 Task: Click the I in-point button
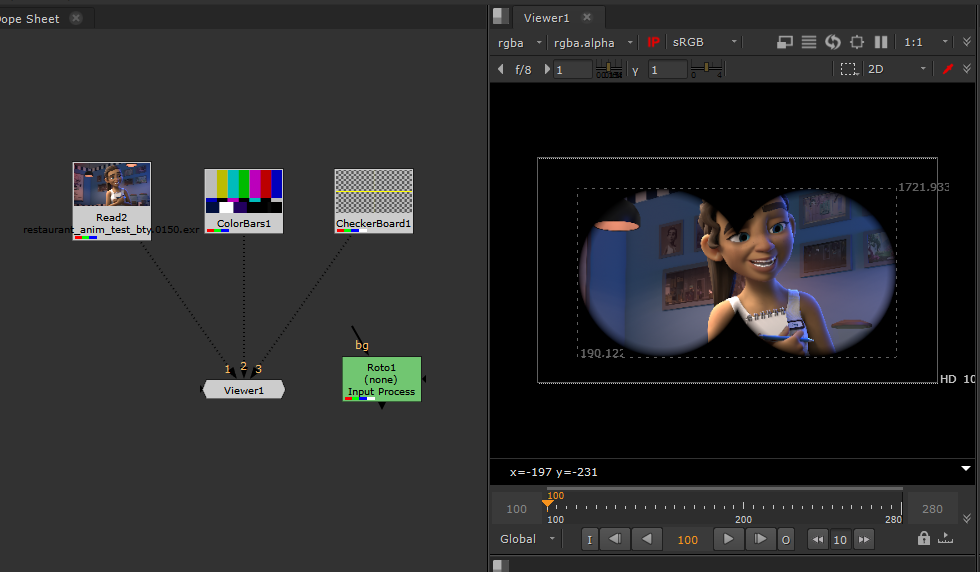coord(589,539)
